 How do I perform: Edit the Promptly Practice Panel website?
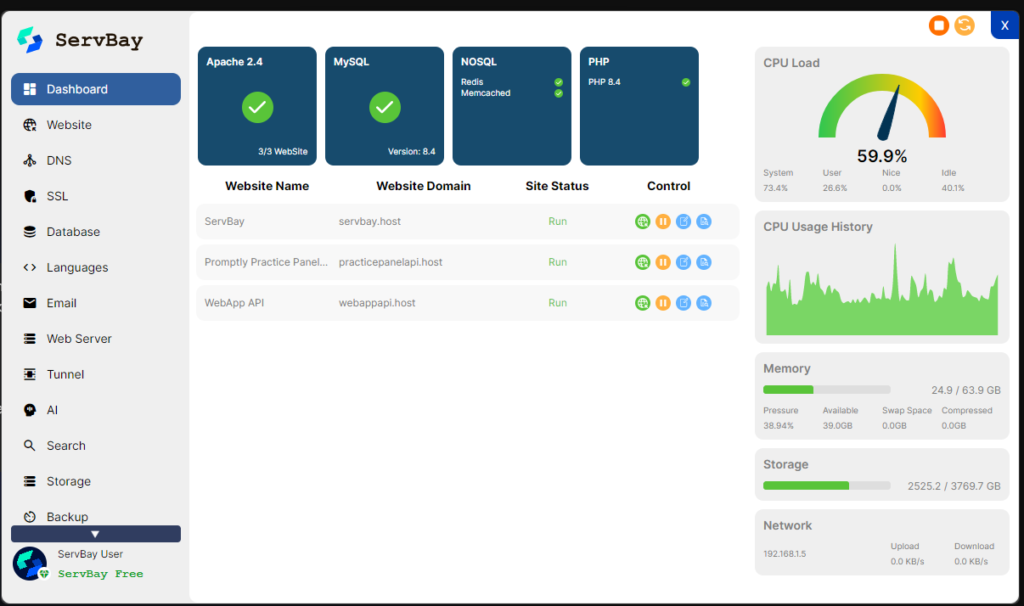pos(683,262)
